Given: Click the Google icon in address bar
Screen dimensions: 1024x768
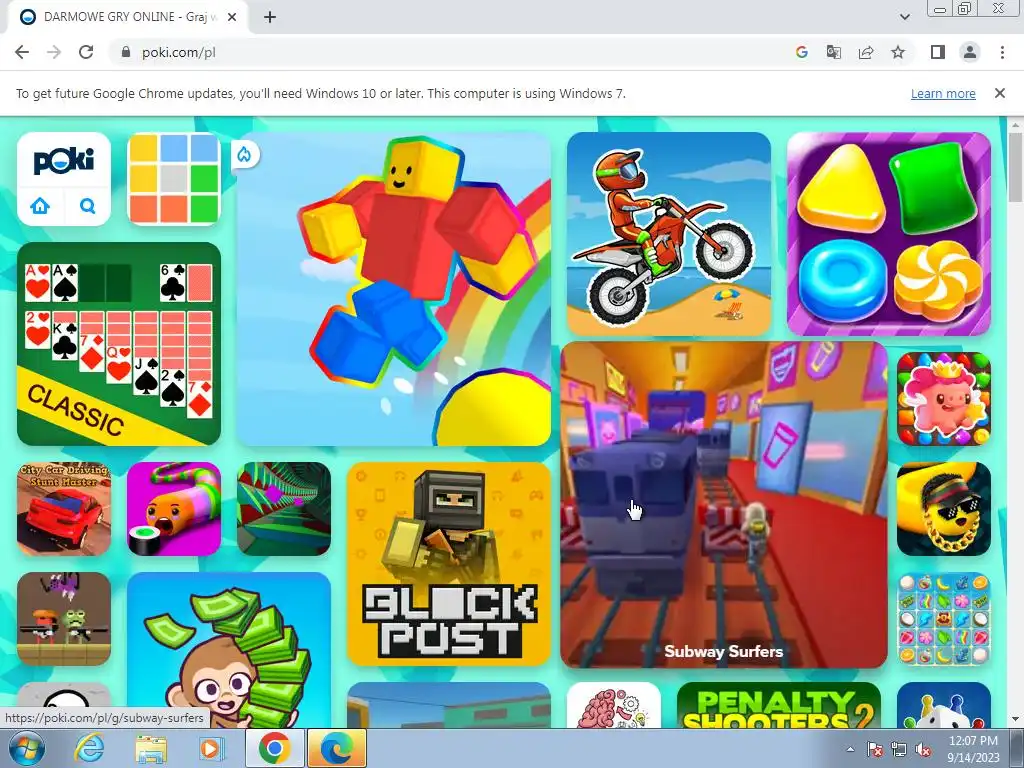Looking at the screenshot, I should pos(801,52).
